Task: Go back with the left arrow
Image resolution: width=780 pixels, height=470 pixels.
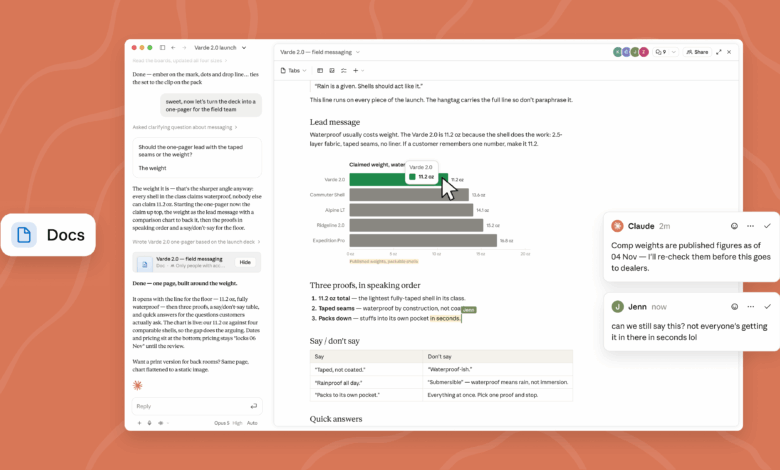Action: point(173,48)
